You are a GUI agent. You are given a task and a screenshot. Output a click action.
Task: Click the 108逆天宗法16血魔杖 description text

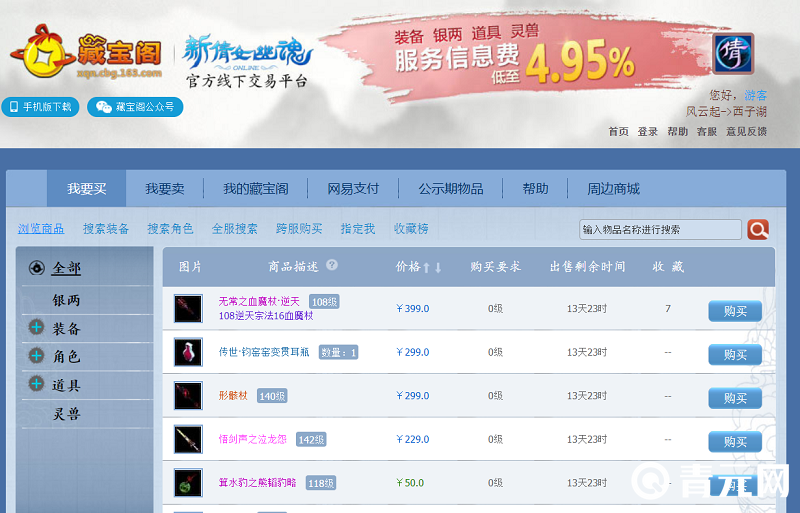point(266,316)
